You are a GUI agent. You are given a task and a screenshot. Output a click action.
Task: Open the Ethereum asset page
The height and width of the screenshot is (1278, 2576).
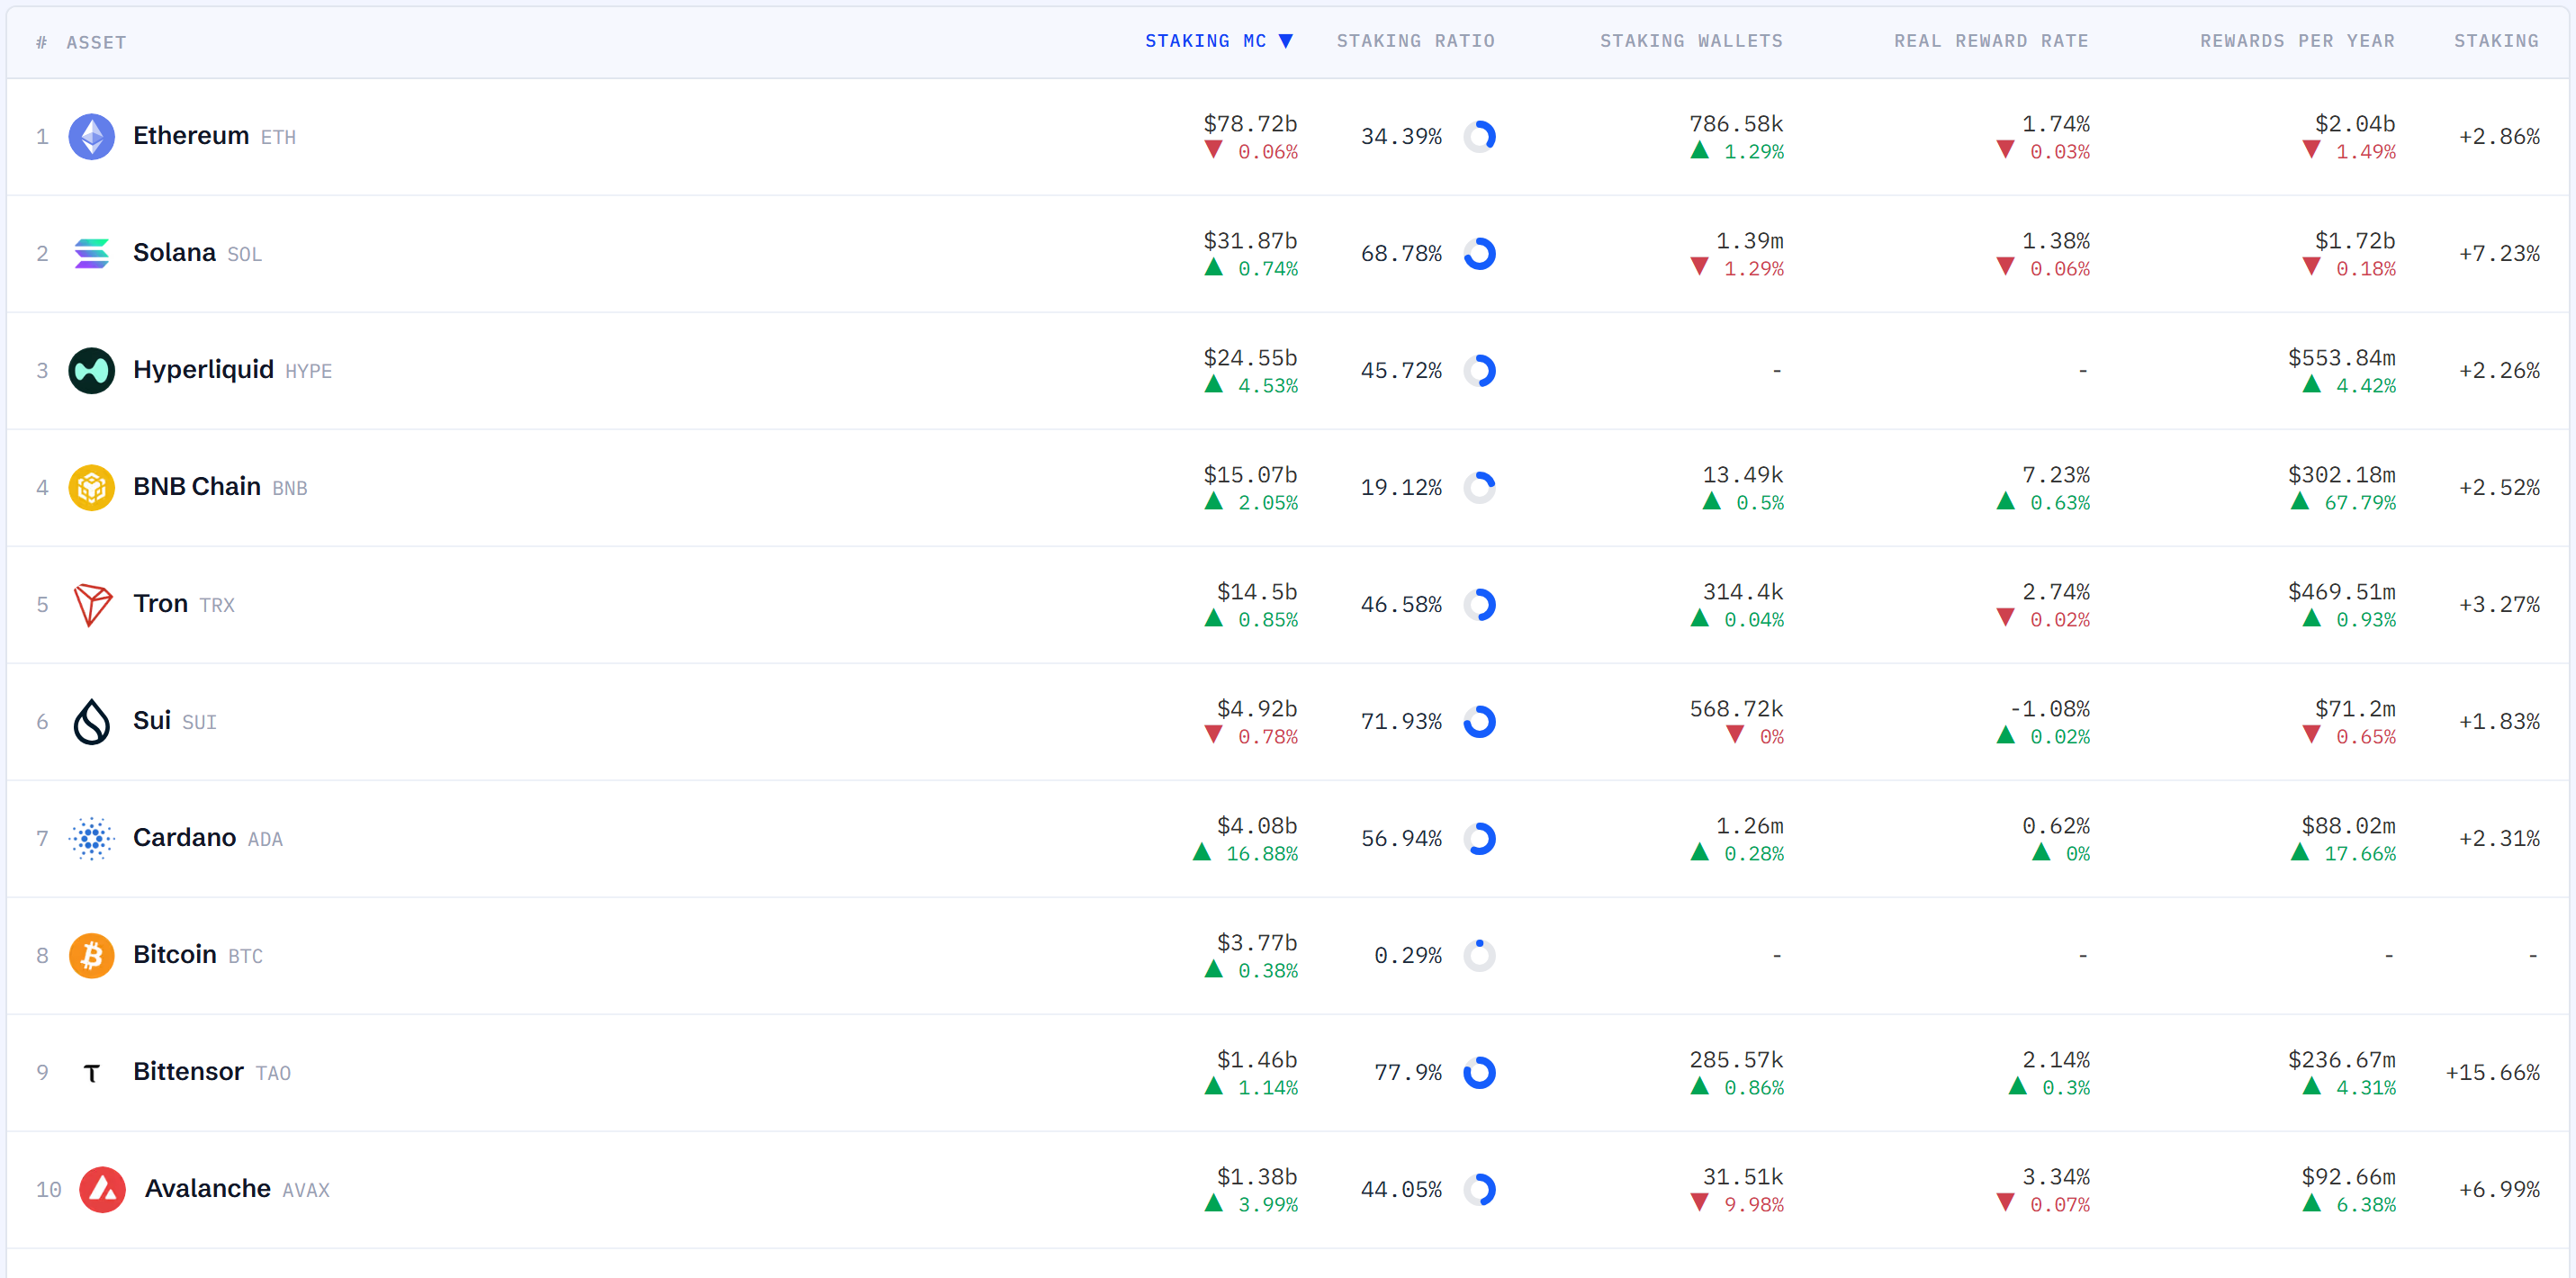191,135
